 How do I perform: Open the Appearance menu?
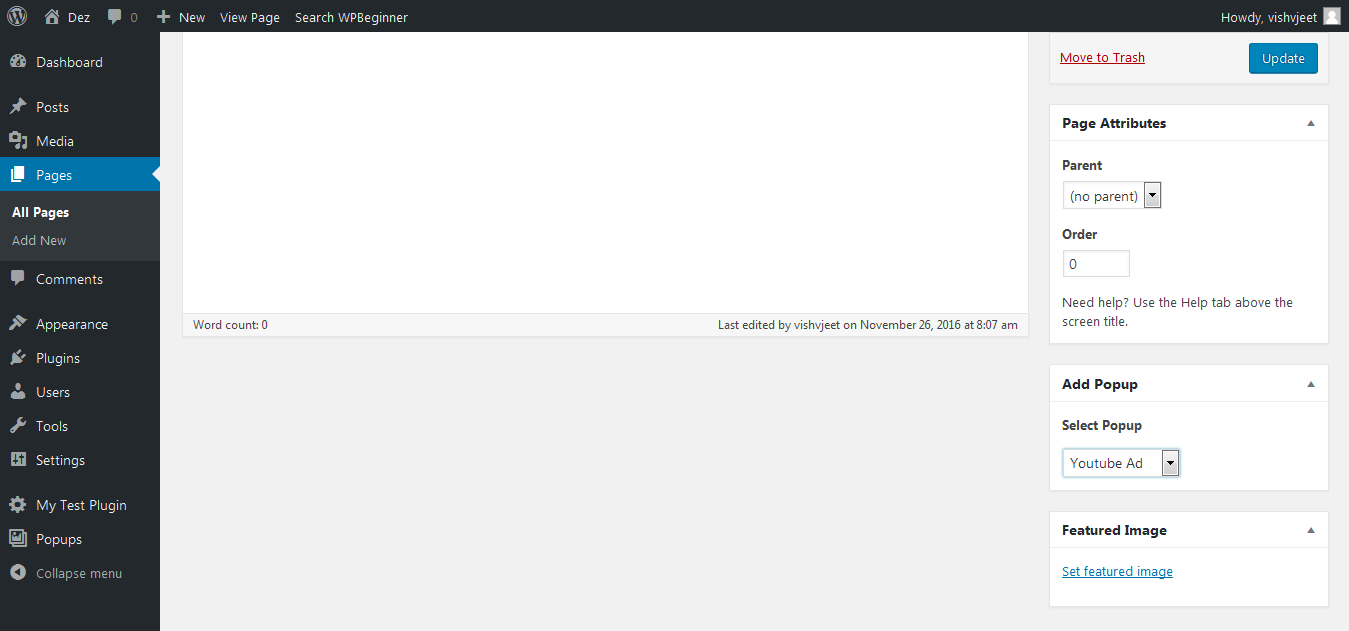pyautogui.click(x=80, y=324)
